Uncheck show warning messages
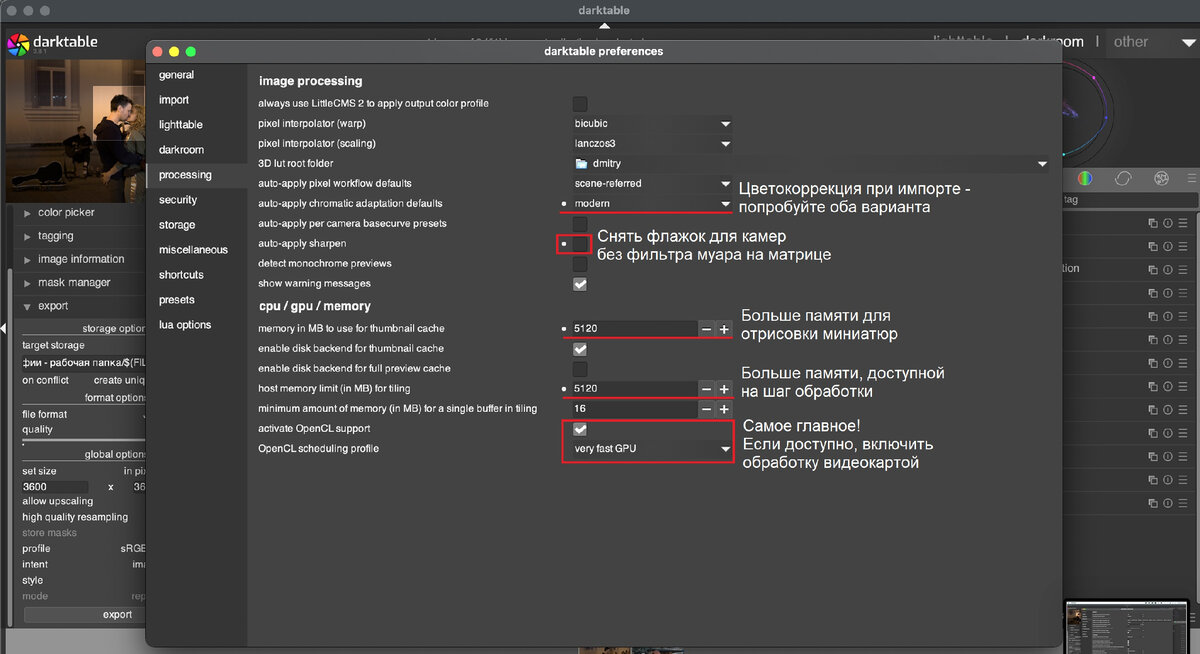The width and height of the screenshot is (1200, 654). point(580,284)
